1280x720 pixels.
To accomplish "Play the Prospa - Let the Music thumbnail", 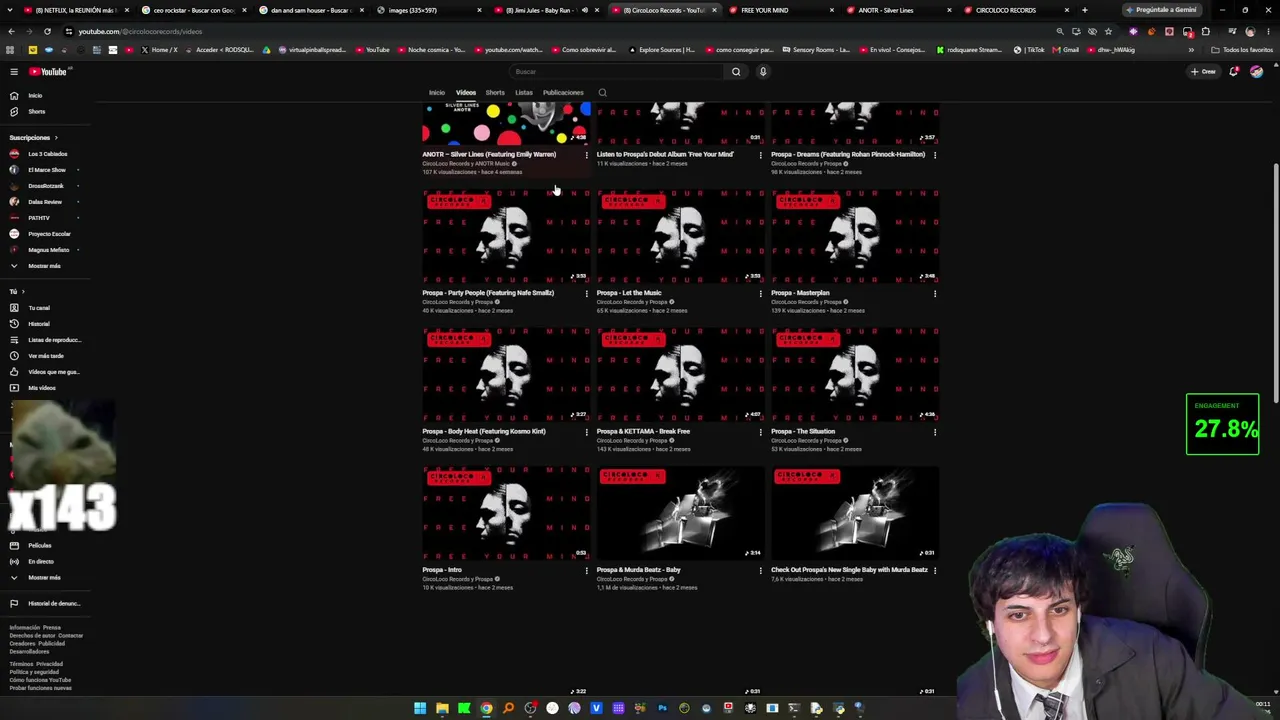I will coord(680,237).
